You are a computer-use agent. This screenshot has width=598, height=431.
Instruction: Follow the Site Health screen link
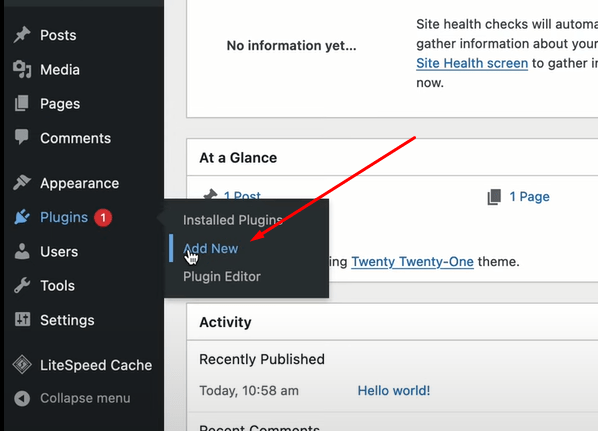(x=472, y=63)
